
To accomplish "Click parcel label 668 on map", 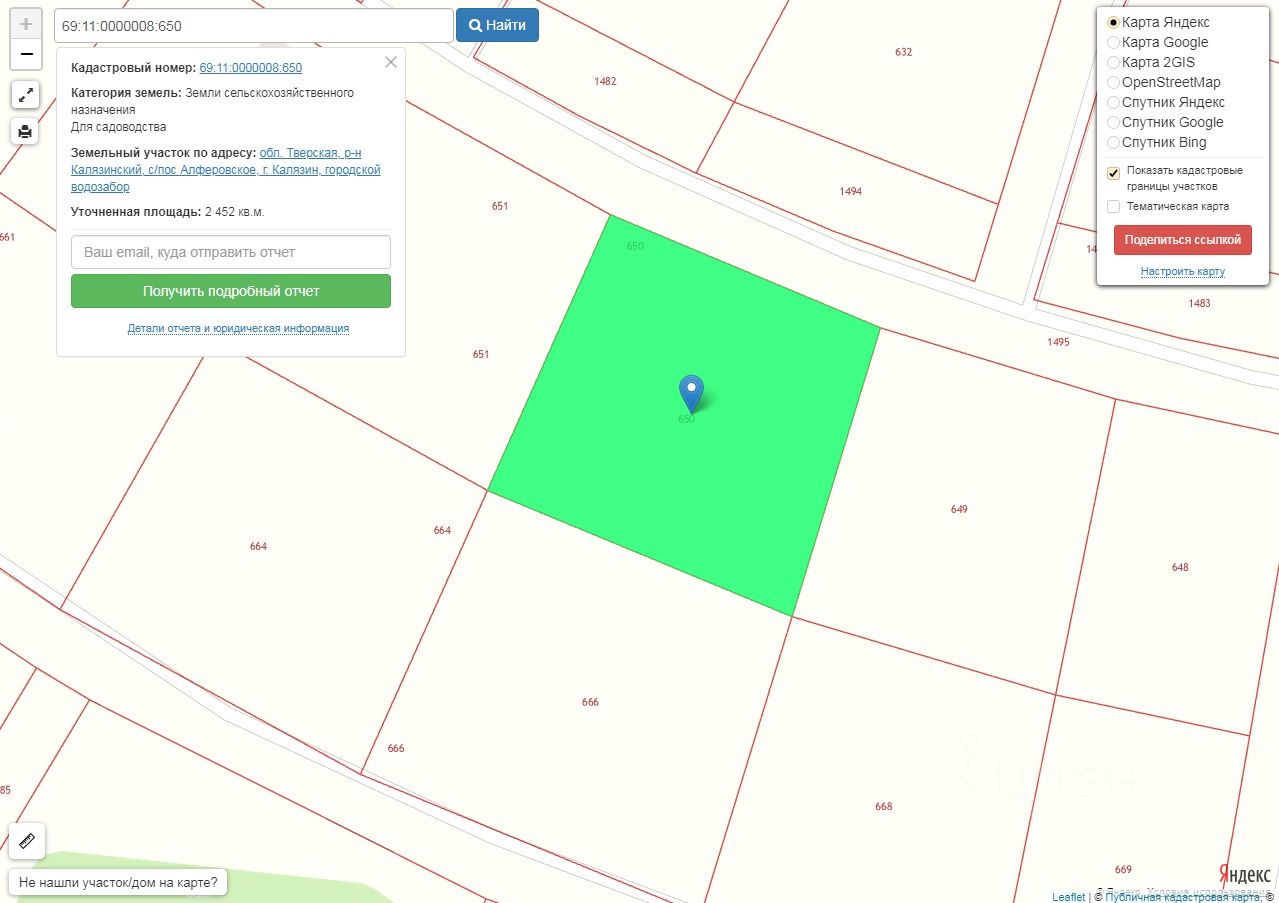I will [883, 806].
